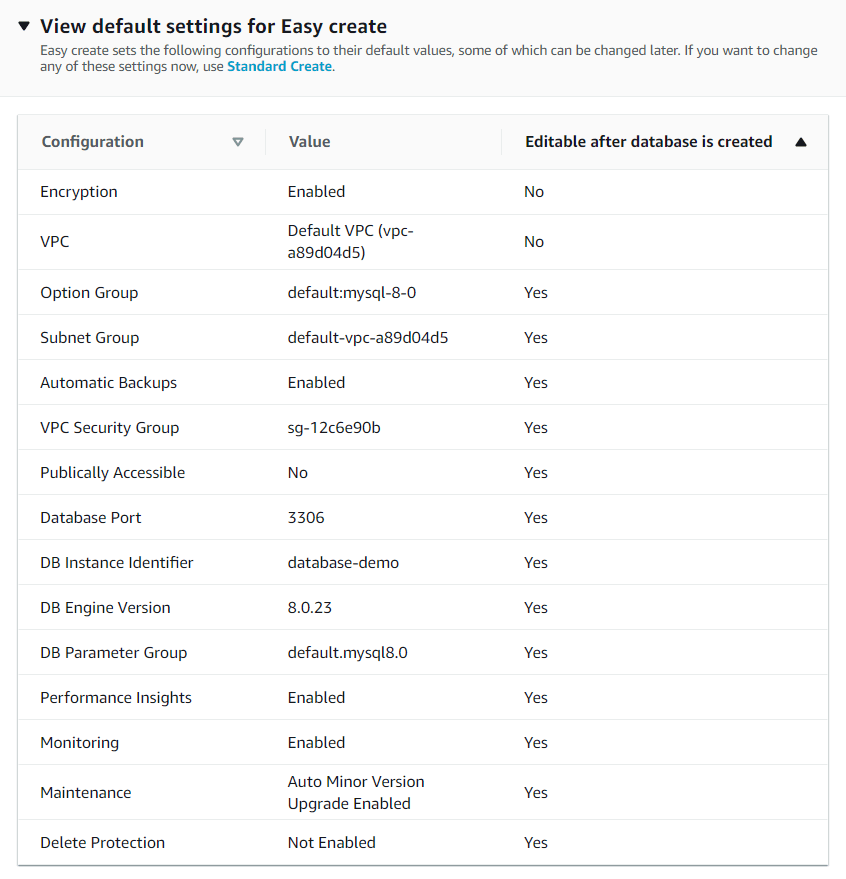Click the sg-12c6e90b security group value
This screenshot has height=879, width=846.
click(x=334, y=428)
